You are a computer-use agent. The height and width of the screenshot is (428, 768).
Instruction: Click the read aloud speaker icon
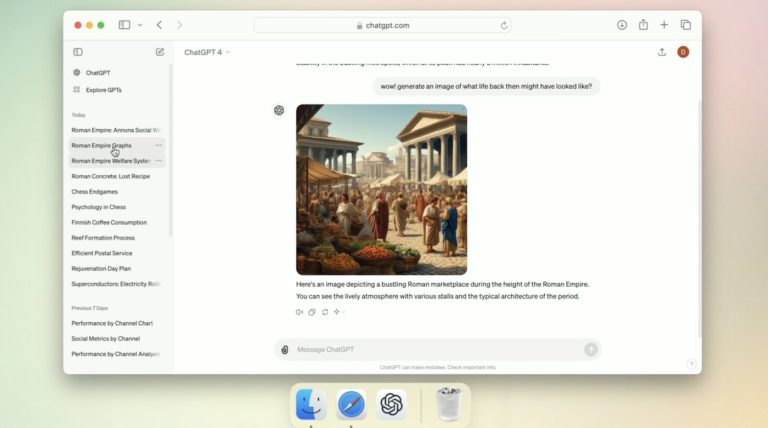[x=299, y=312]
